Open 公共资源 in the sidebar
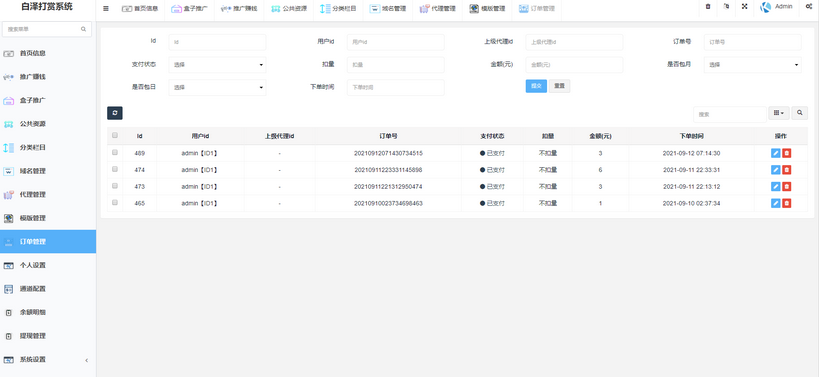The image size is (821, 377). [48, 124]
